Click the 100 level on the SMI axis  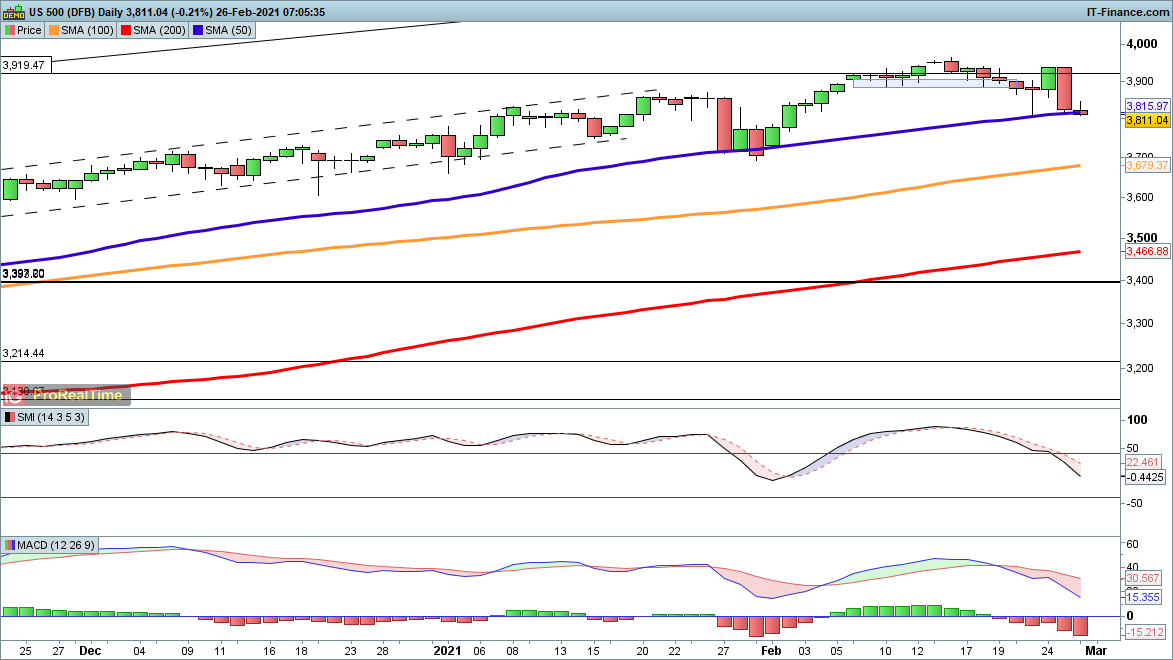pyautogui.click(x=1137, y=420)
